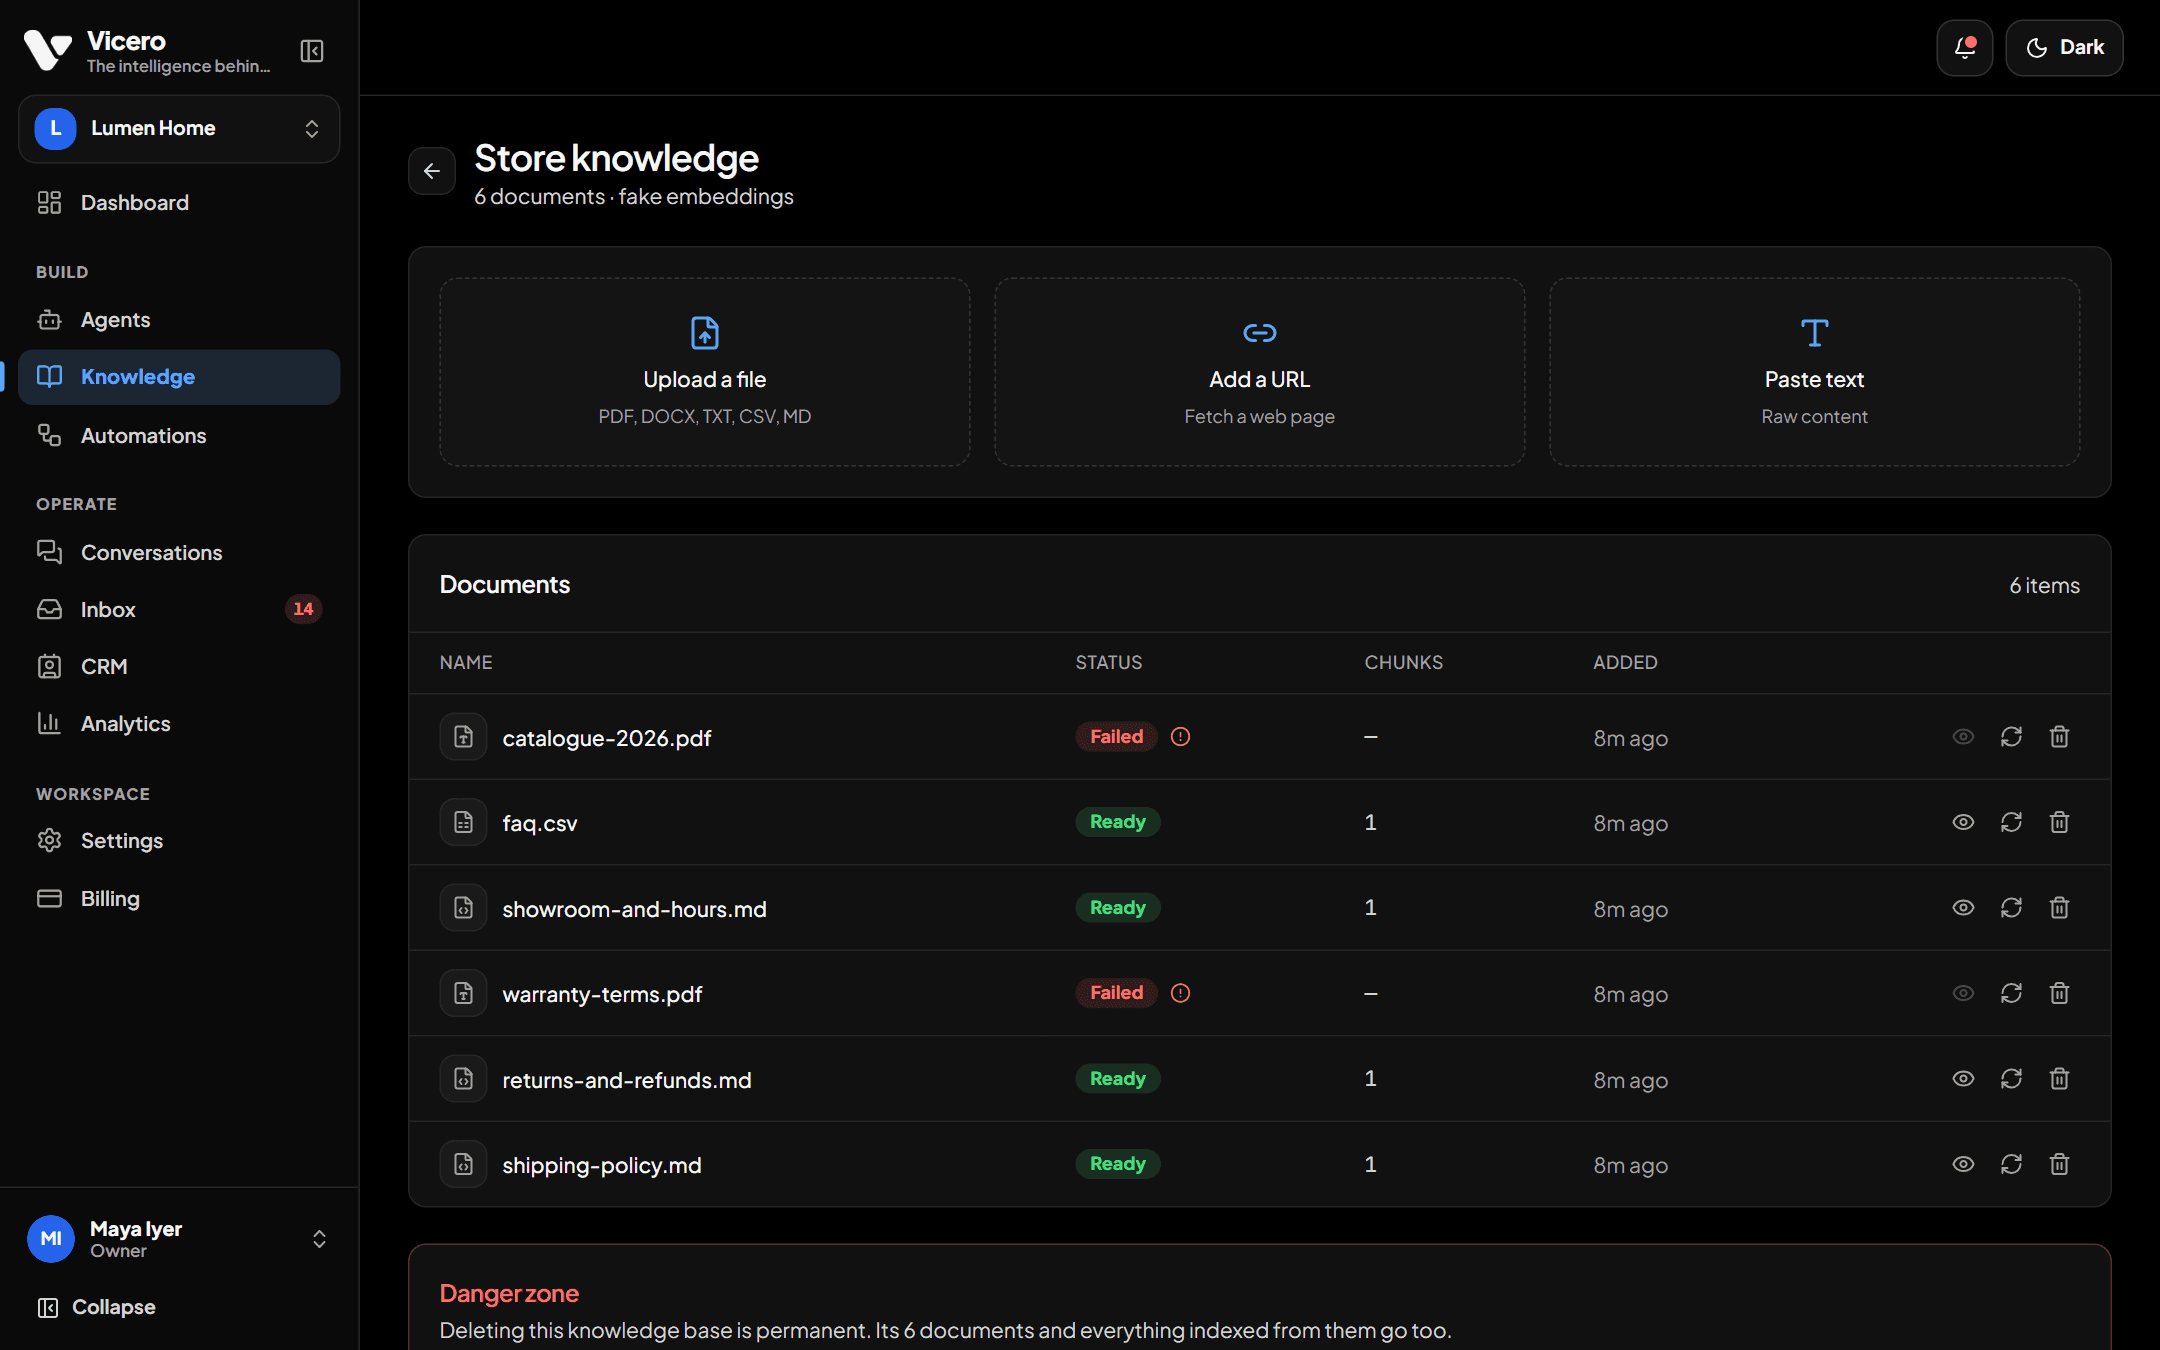
Task: Preview returns-and-refunds.md with eye icon
Action: pyautogui.click(x=1963, y=1079)
